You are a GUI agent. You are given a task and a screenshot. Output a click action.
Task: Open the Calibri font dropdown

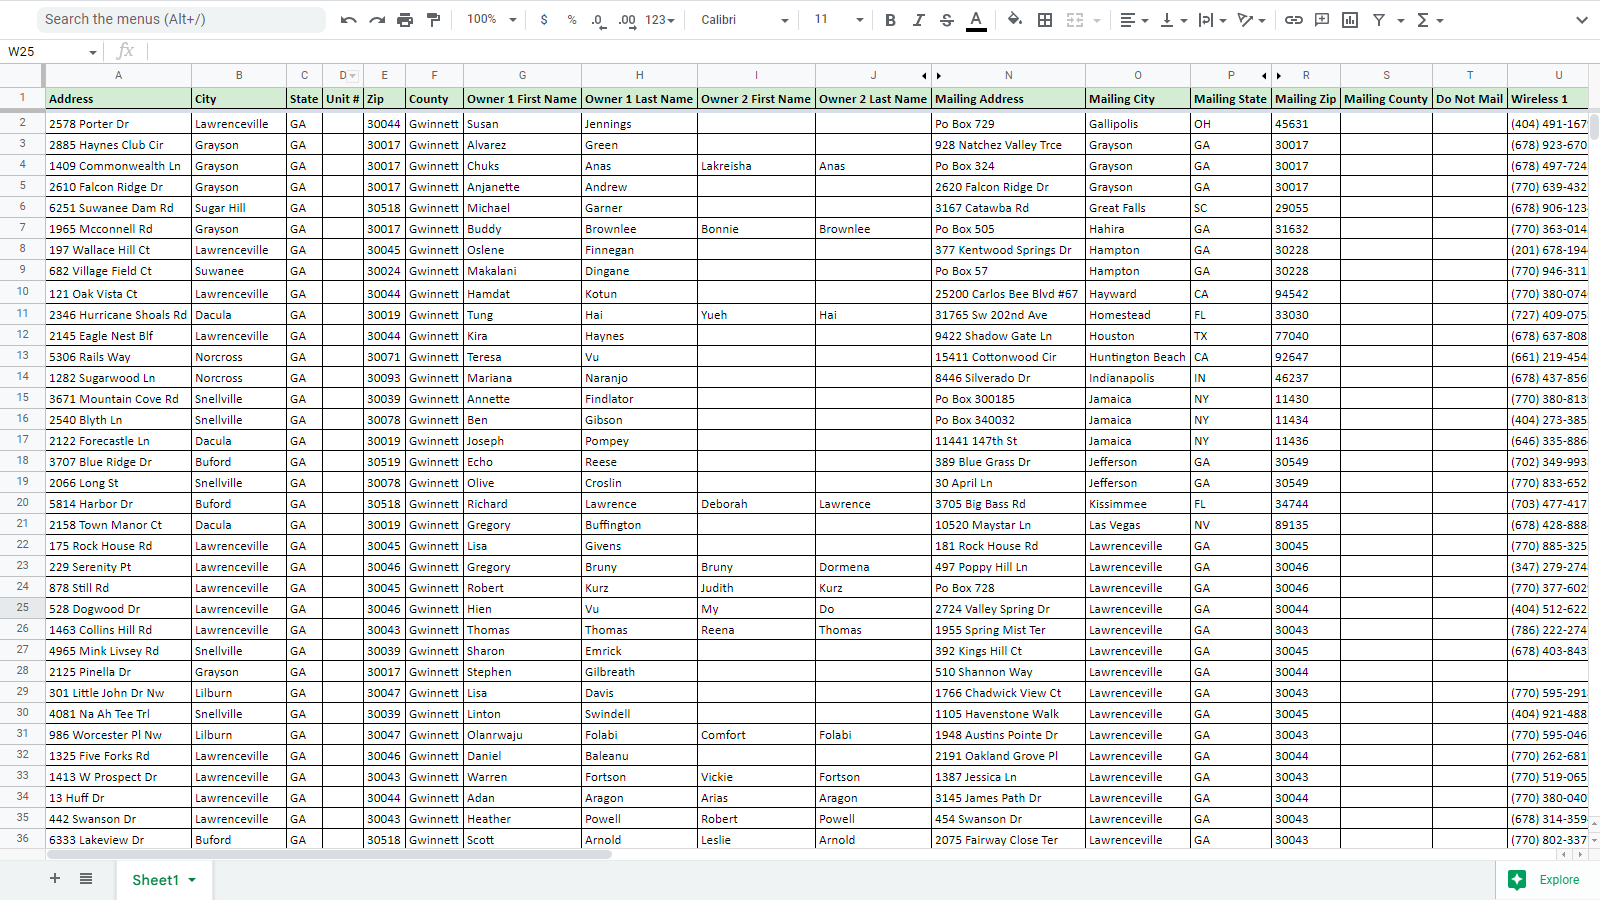click(x=745, y=20)
